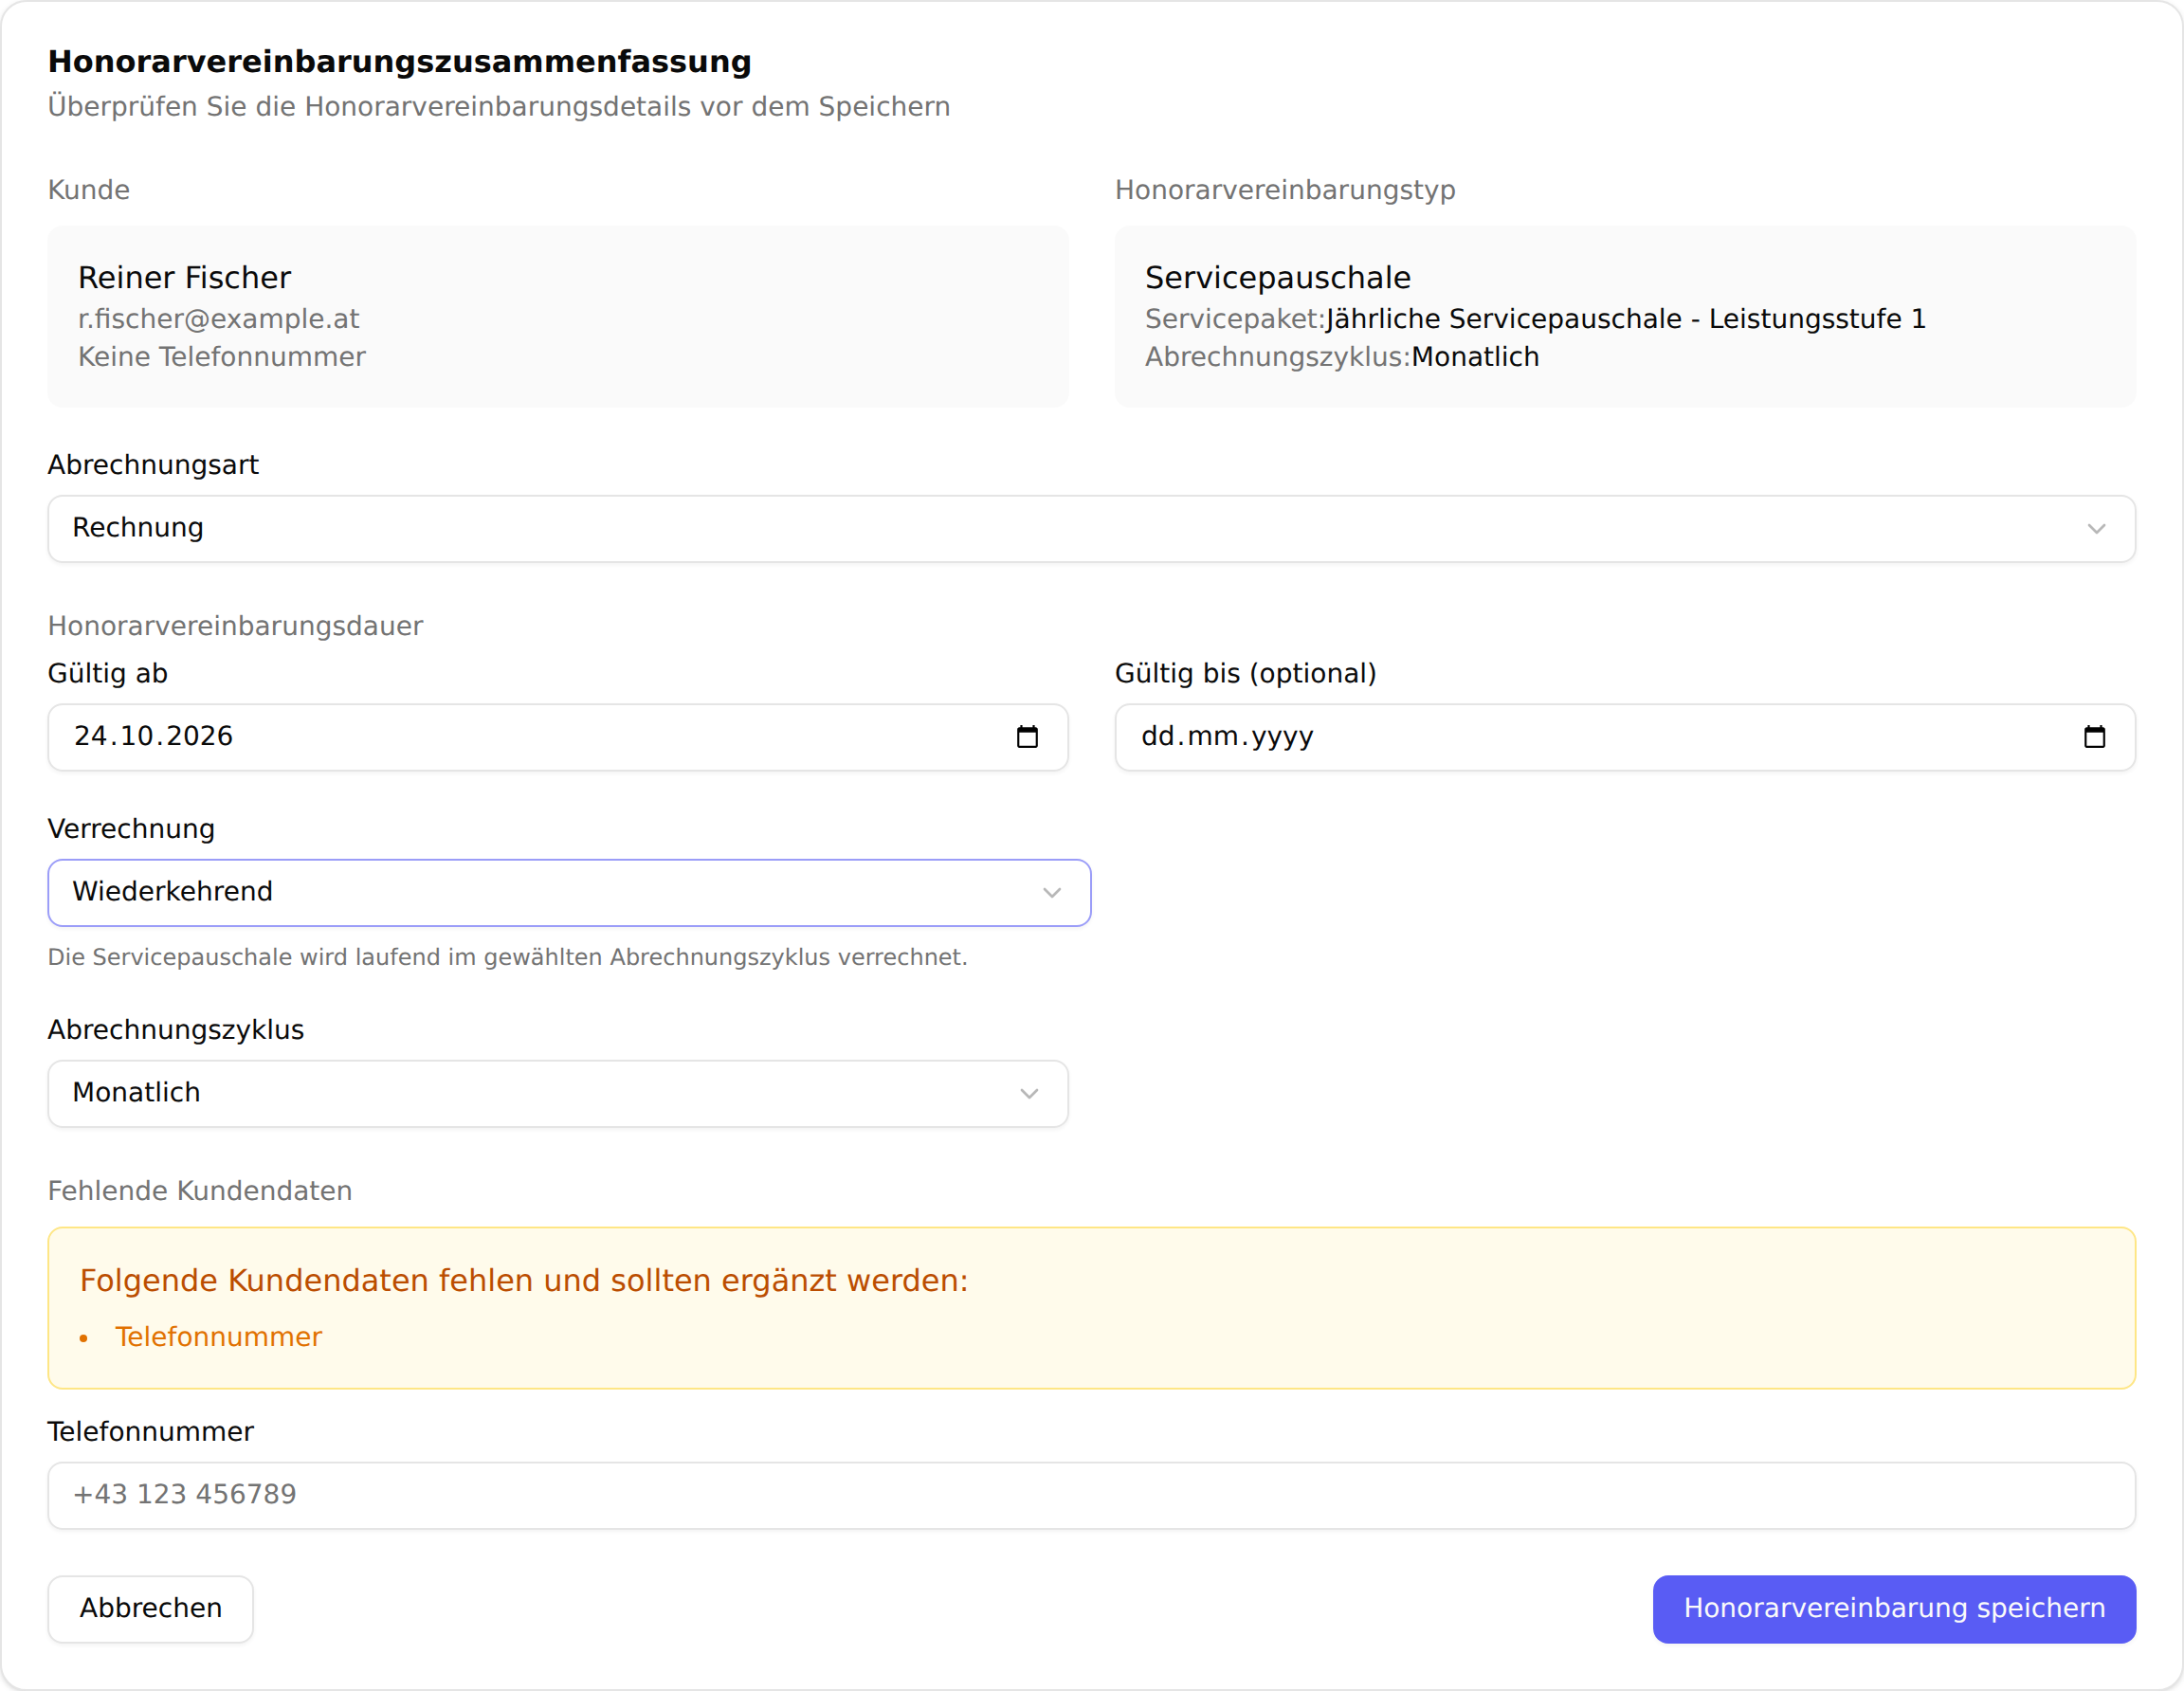Click the Fehlende Kundendaten section label
This screenshot has width=2184, height=1691.
[200, 1190]
